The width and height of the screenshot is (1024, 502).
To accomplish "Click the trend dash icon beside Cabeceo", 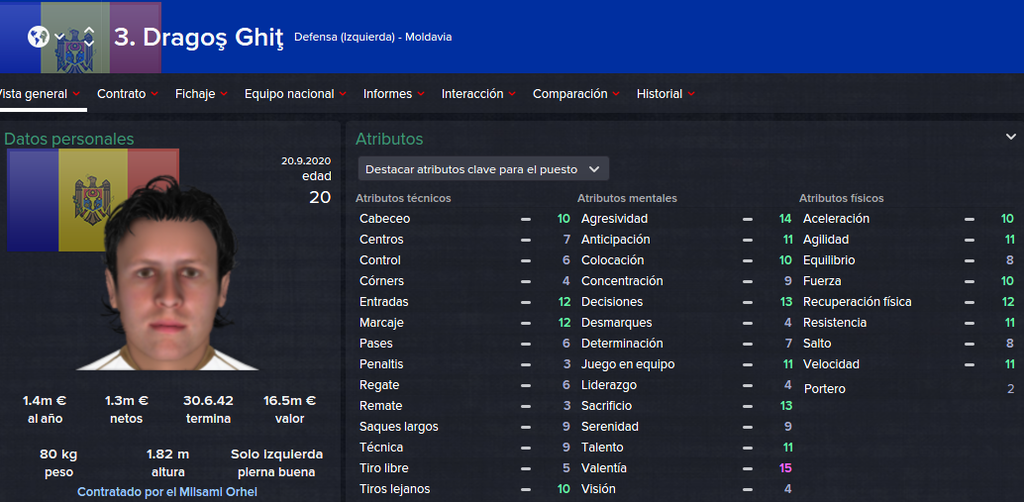I will (526, 219).
